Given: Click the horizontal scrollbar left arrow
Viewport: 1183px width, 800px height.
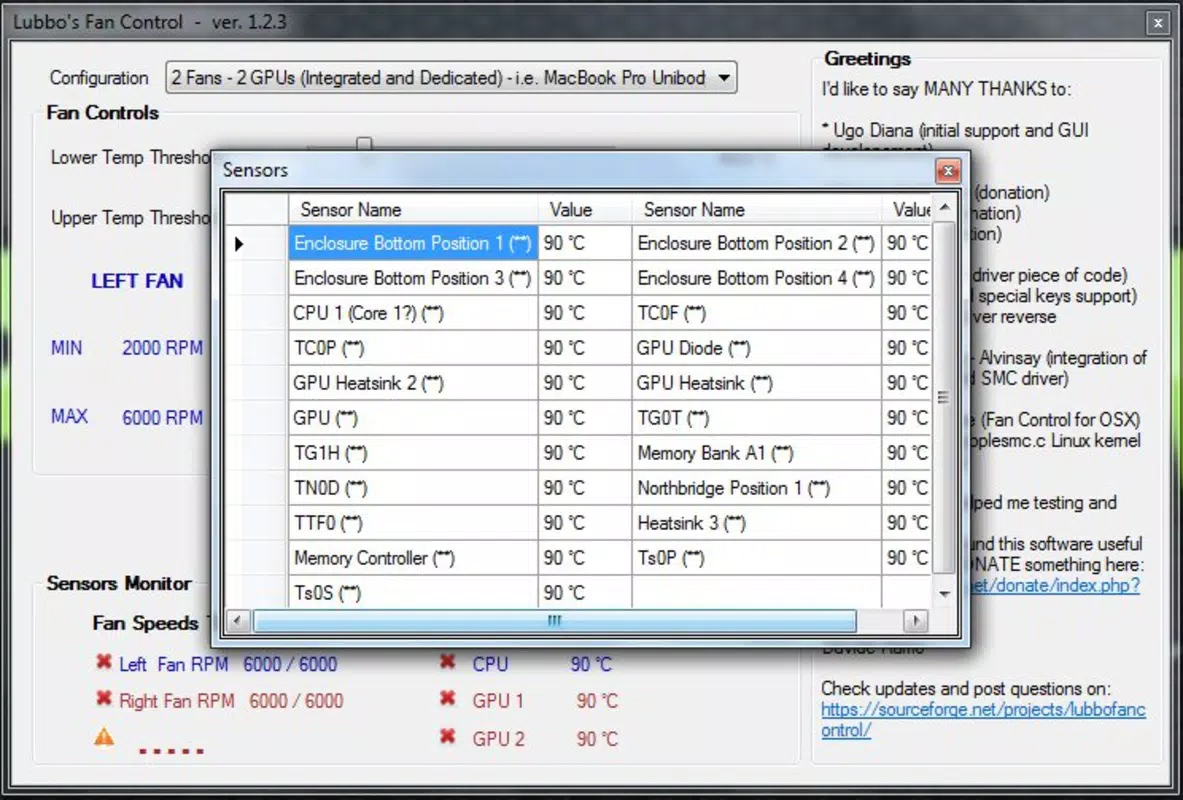Looking at the screenshot, I should tap(238, 620).
